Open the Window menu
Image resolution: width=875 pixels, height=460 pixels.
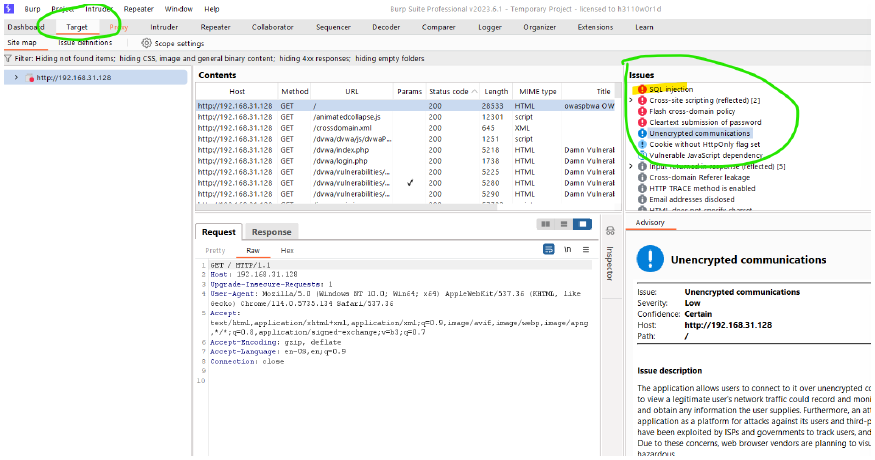coord(179,9)
